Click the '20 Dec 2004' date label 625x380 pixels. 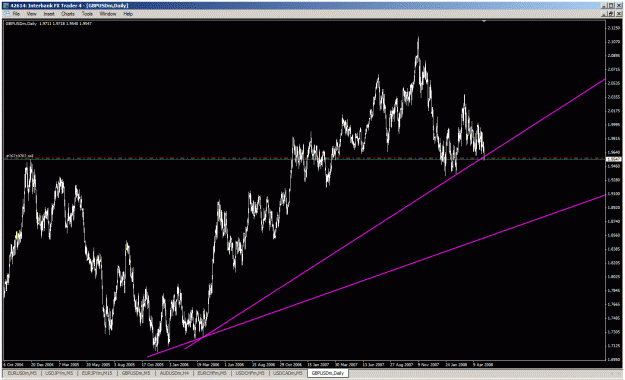(x=42, y=364)
